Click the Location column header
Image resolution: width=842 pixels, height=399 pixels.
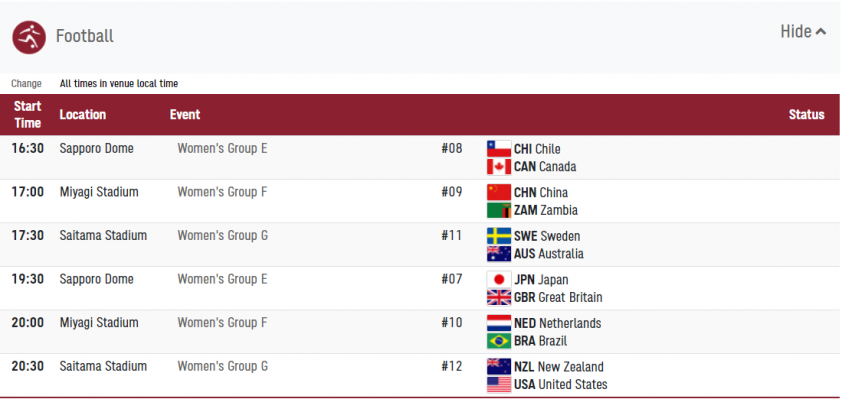(x=83, y=114)
